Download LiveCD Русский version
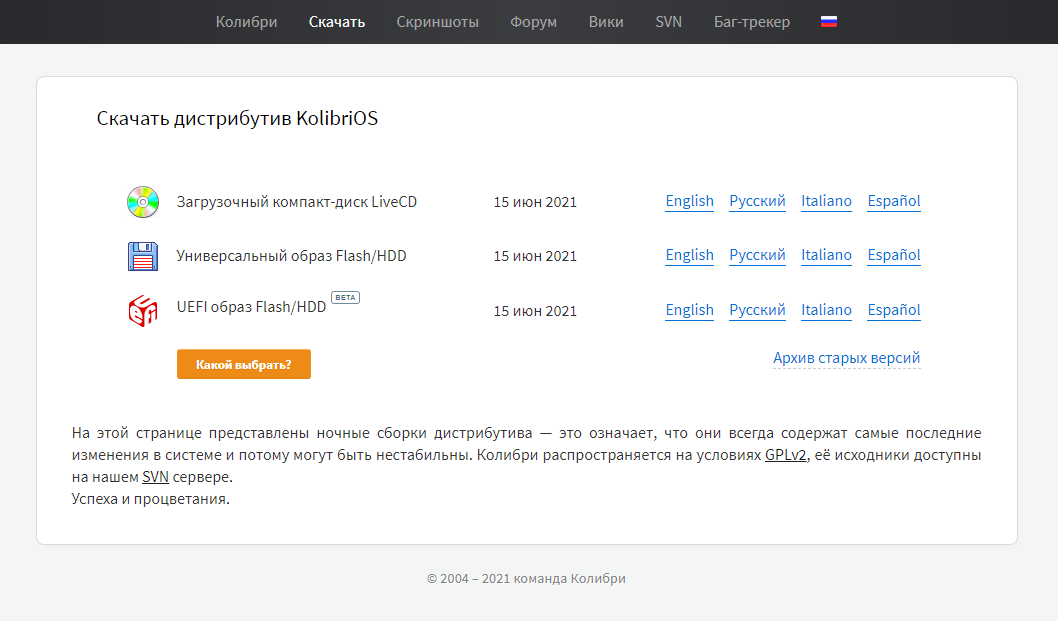Viewport: 1058px width, 621px height. pos(757,201)
